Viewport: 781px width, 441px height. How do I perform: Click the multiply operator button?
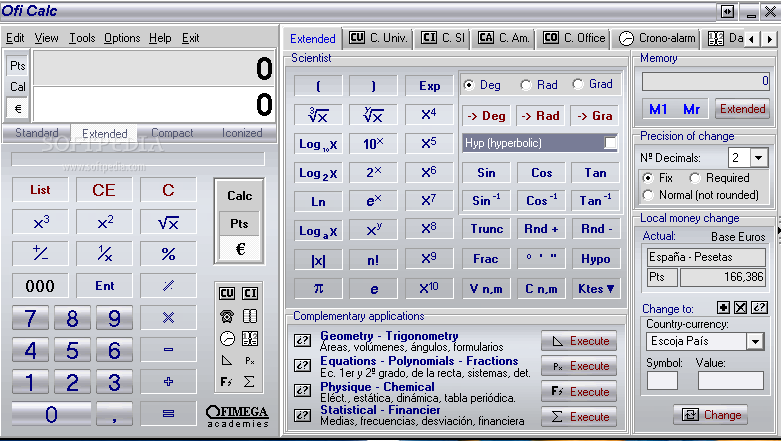coord(168,317)
